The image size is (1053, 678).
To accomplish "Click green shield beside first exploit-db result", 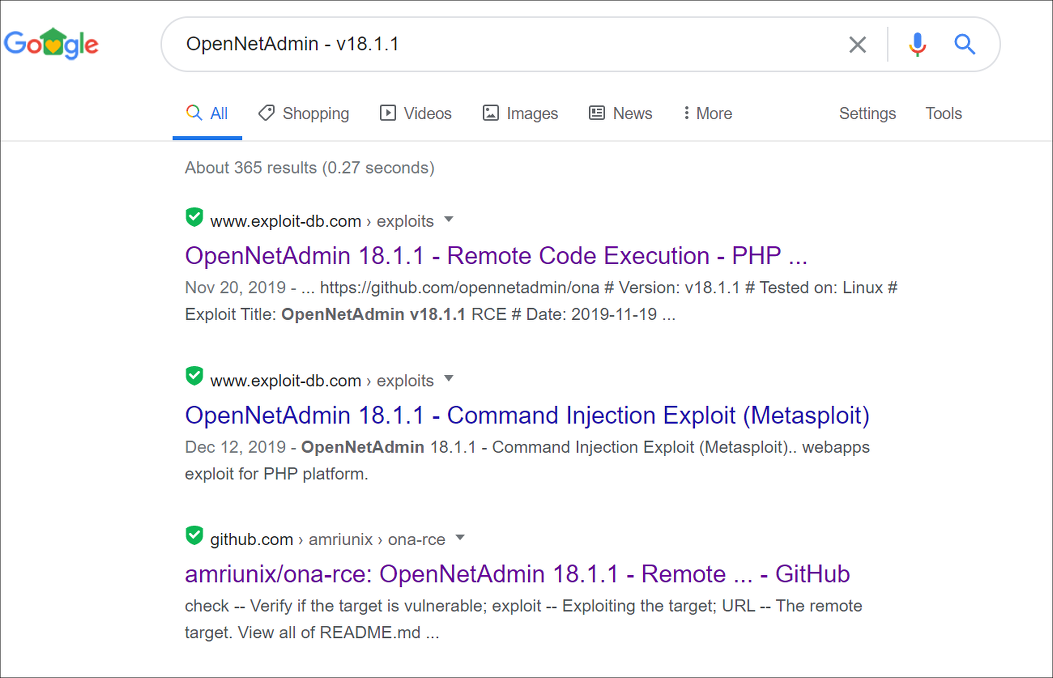I will [x=194, y=217].
